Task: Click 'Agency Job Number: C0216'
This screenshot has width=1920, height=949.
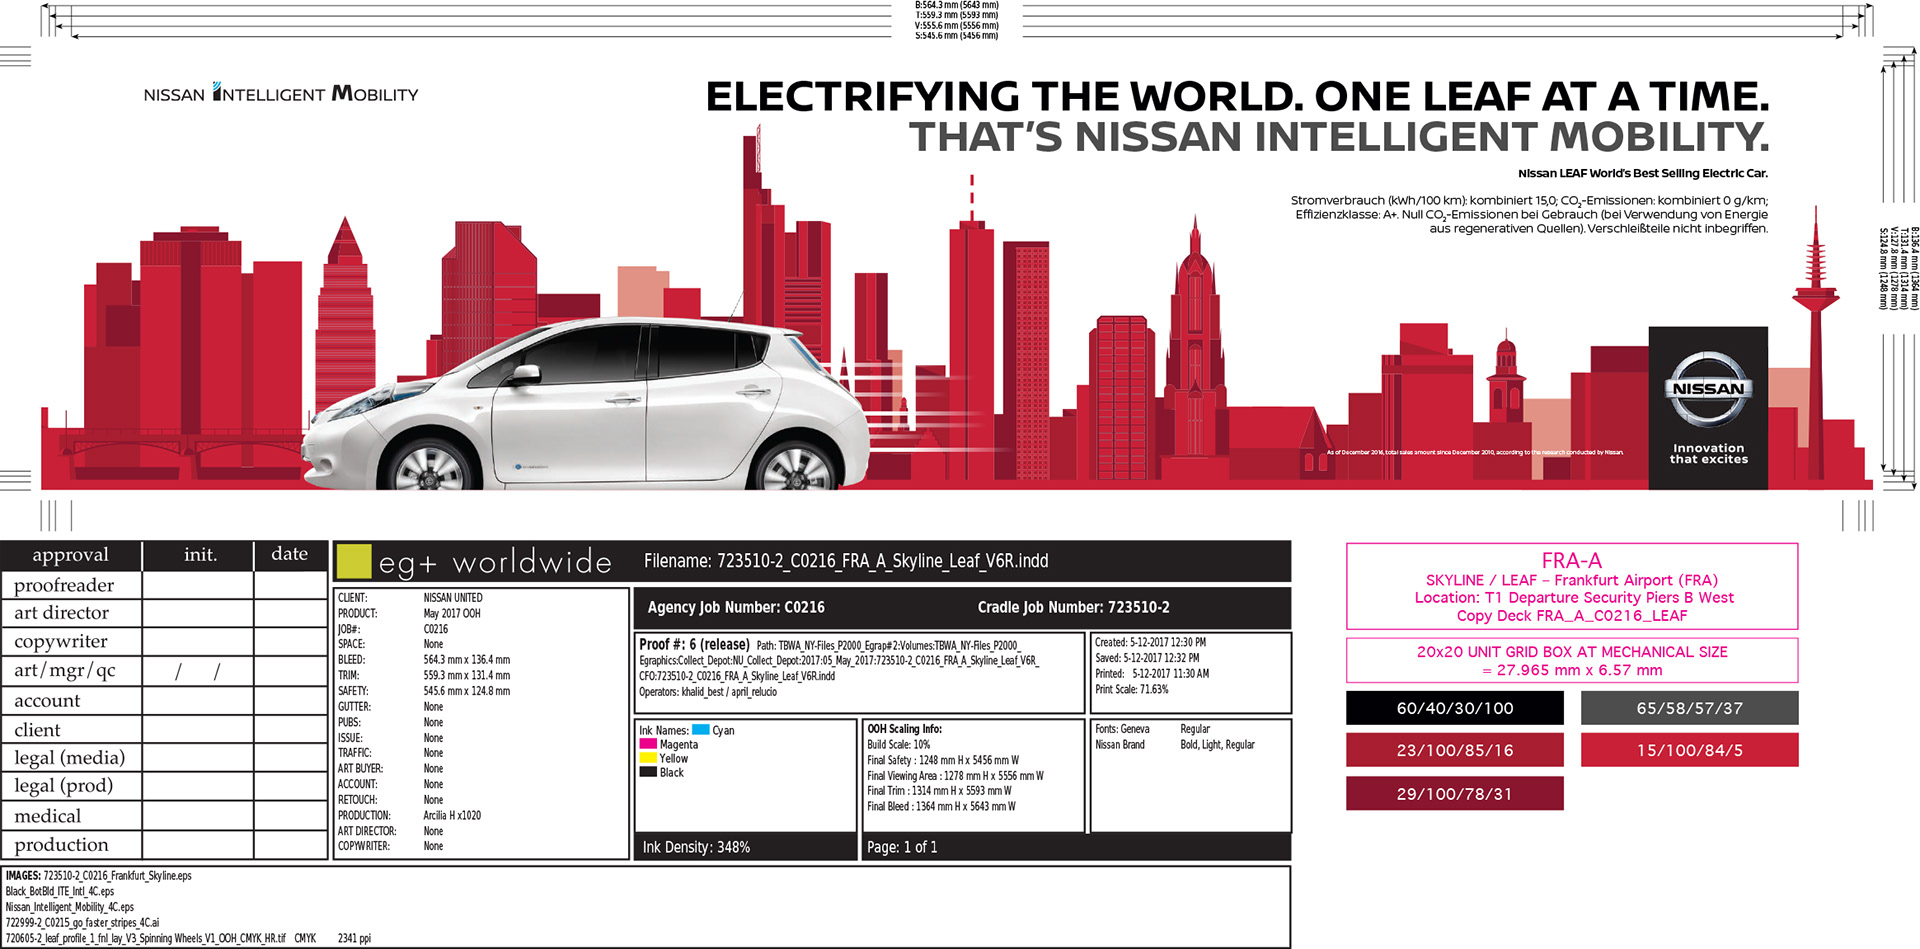Action: 736,607
